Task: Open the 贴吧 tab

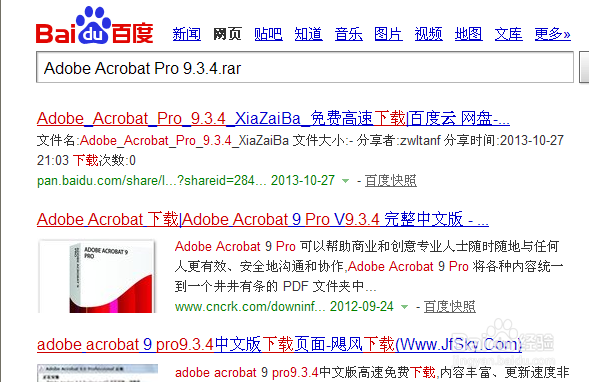Action: tap(268, 34)
